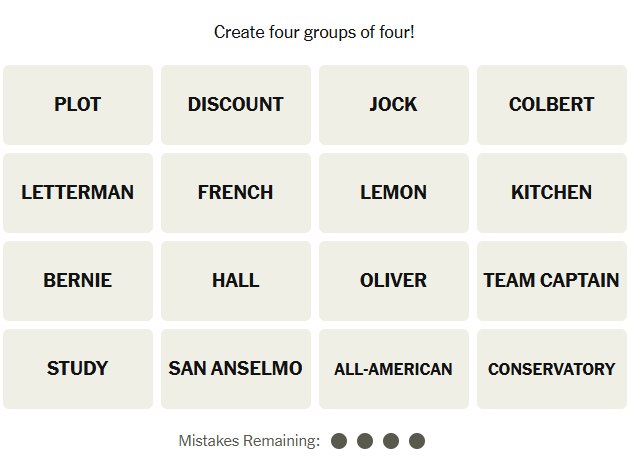Pick the JOCK word tile
Image resolution: width=630 pixels, height=457 pixels.
(x=394, y=105)
